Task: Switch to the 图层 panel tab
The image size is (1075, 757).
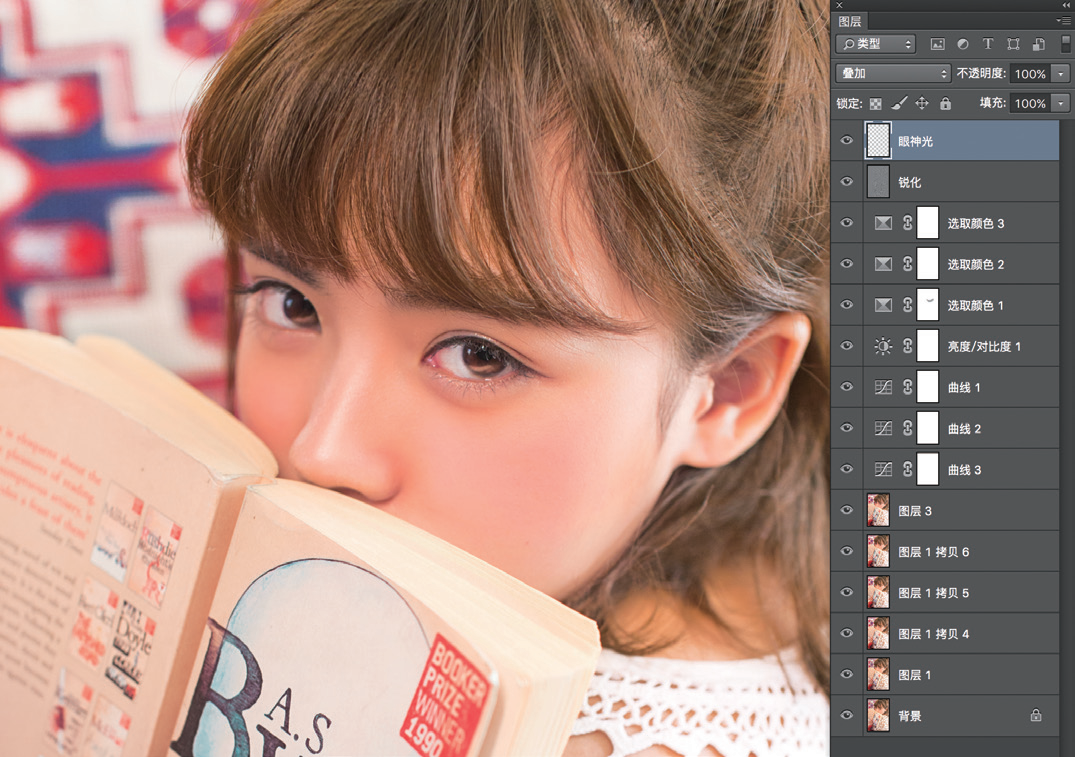Action: pos(850,21)
